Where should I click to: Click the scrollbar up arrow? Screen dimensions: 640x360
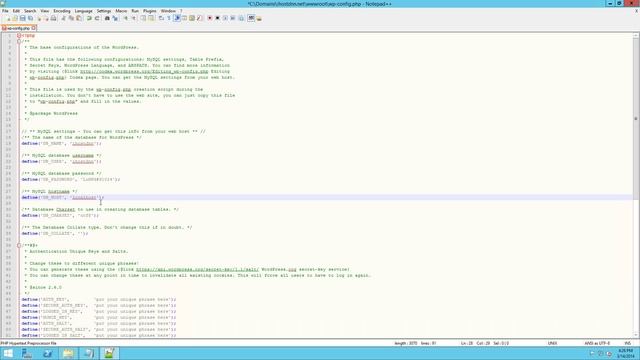pyautogui.click(x=636, y=36)
